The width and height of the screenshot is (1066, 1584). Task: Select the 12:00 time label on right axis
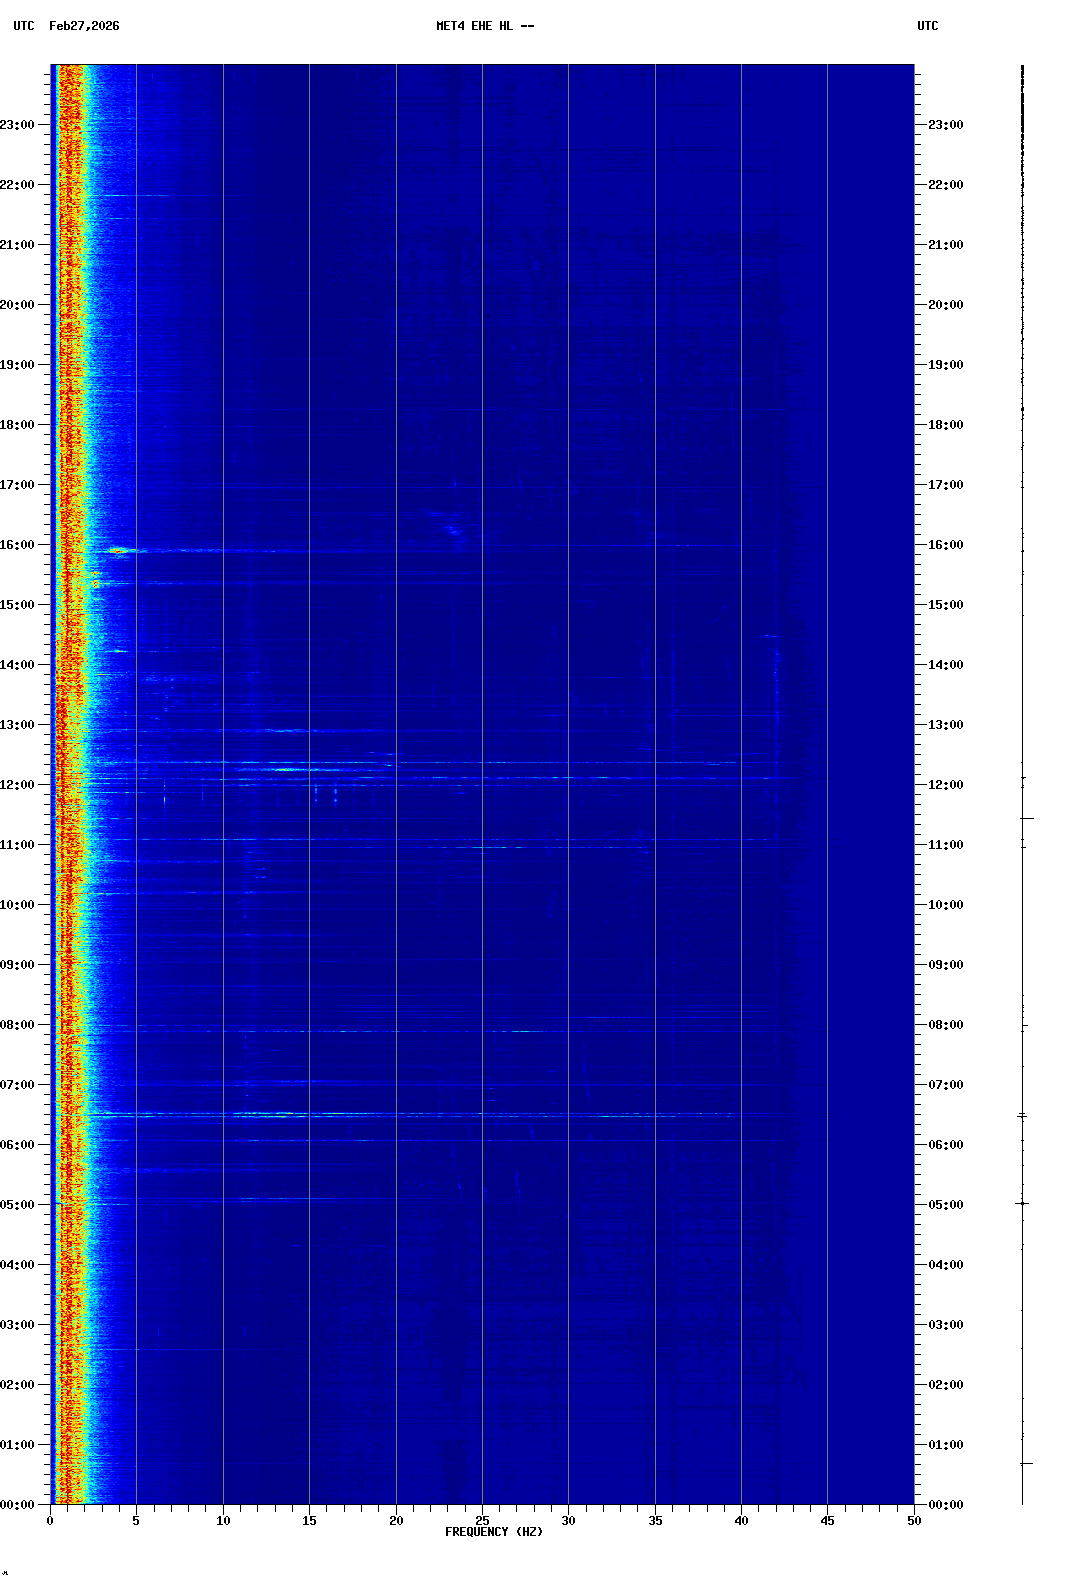(x=945, y=785)
